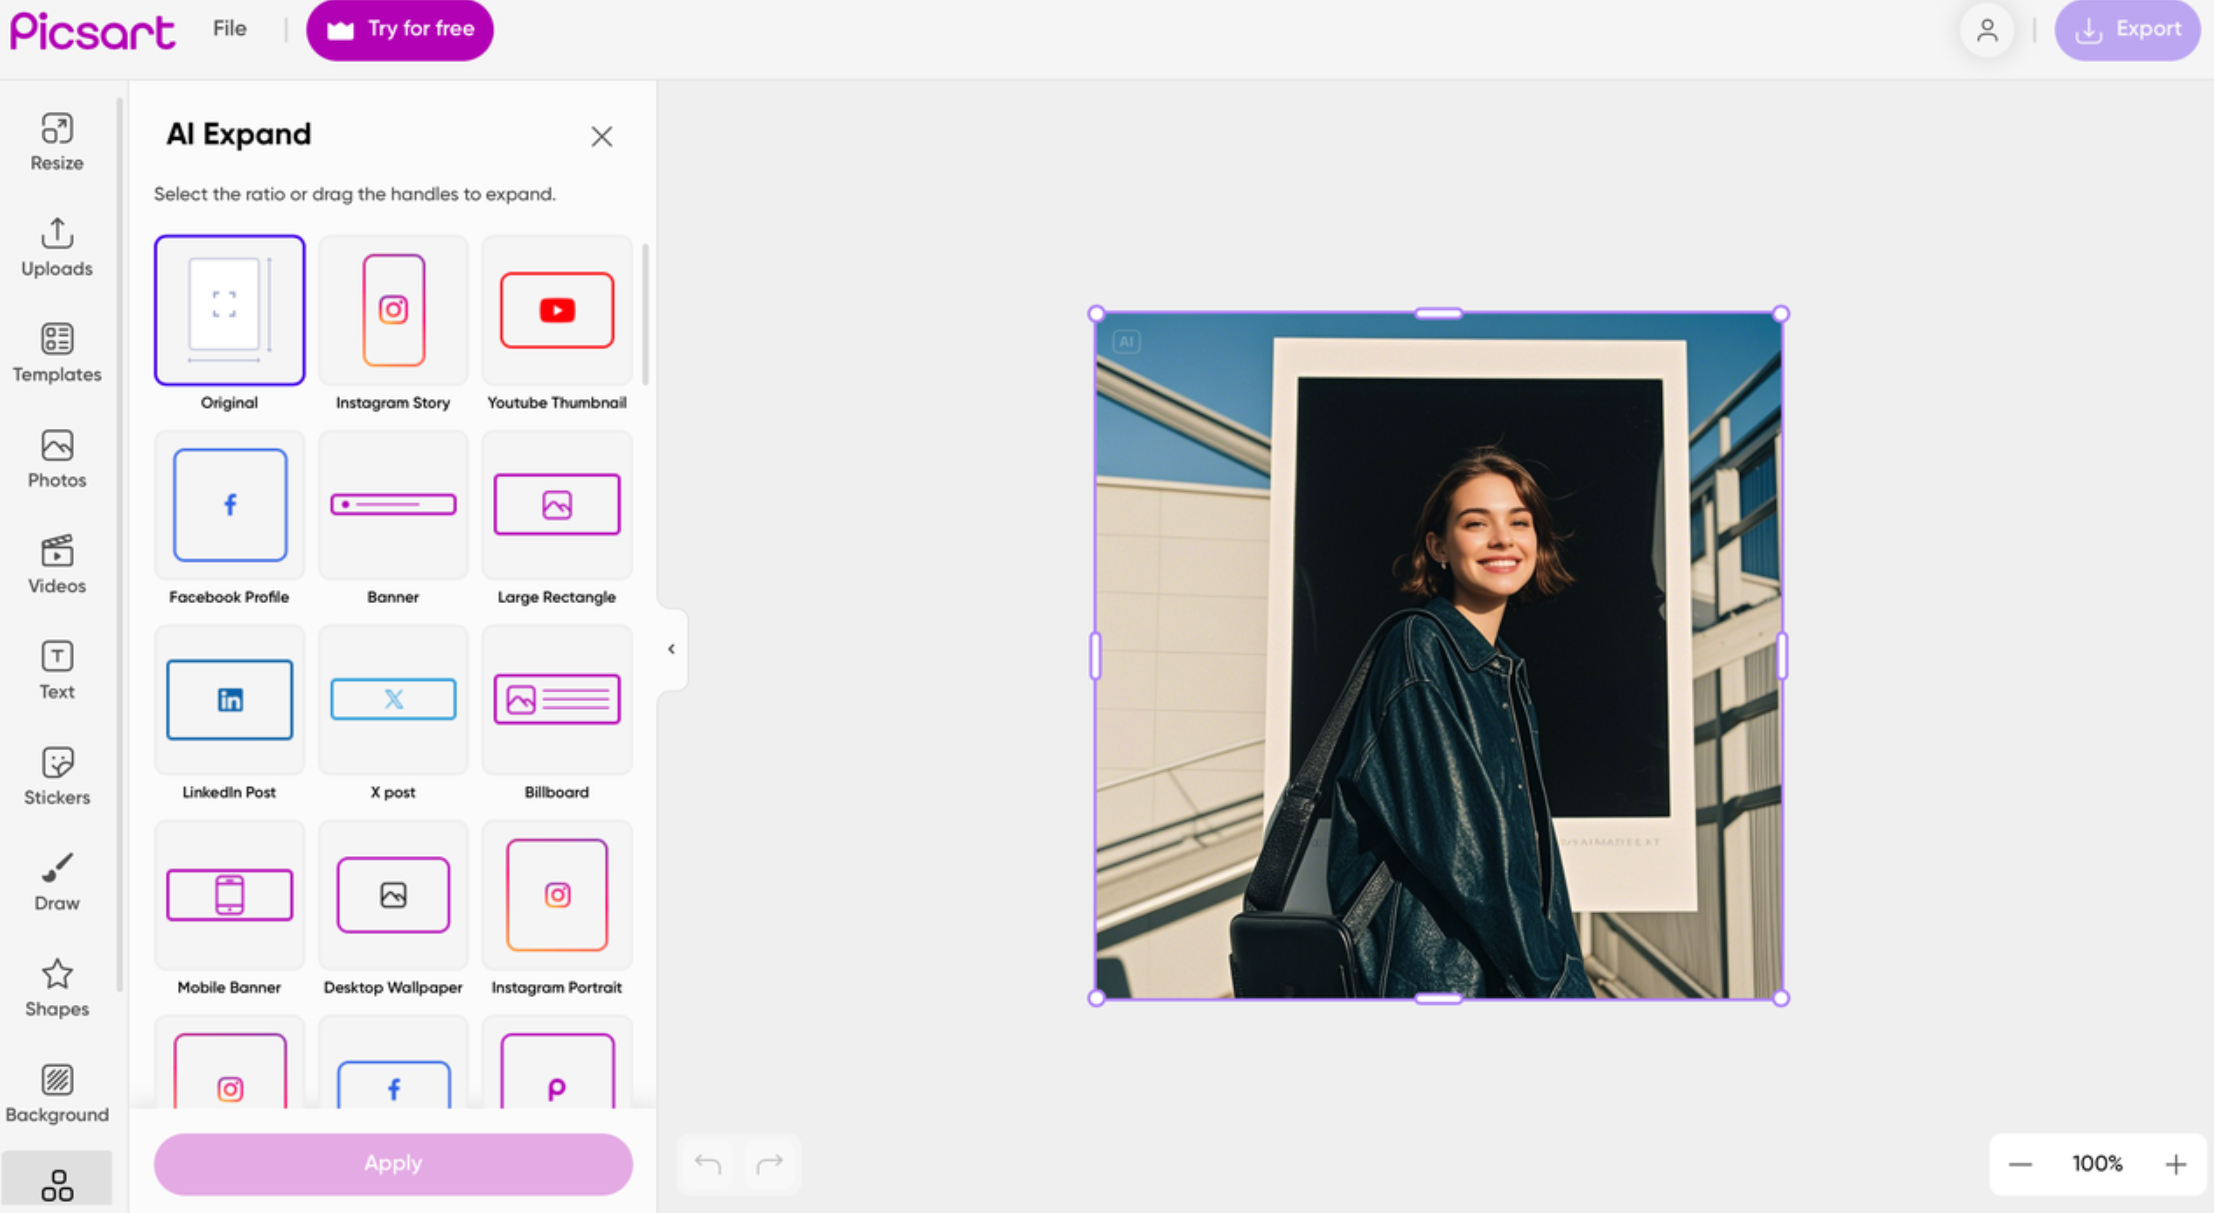This screenshot has width=2214, height=1213.
Task: Open the Templates panel
Action: coord(57,352)
